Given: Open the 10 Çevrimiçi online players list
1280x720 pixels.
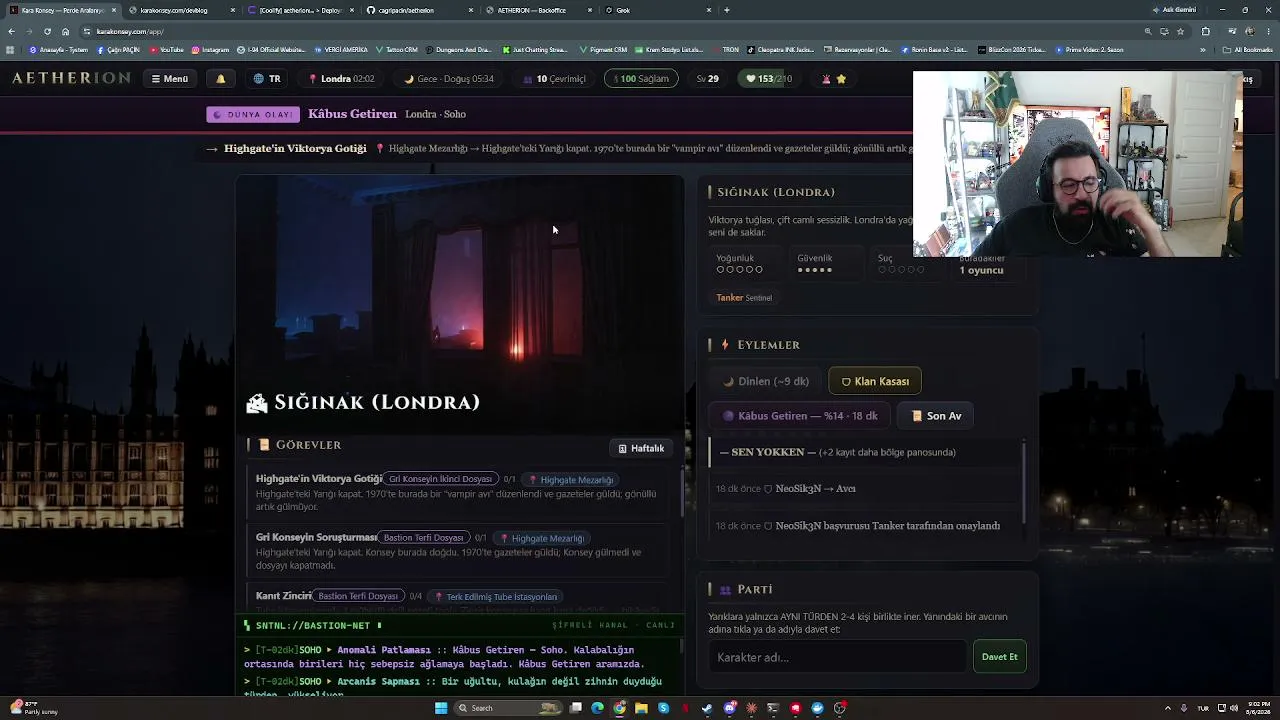Looking at the screenshot, I should [x=553, y=79].
